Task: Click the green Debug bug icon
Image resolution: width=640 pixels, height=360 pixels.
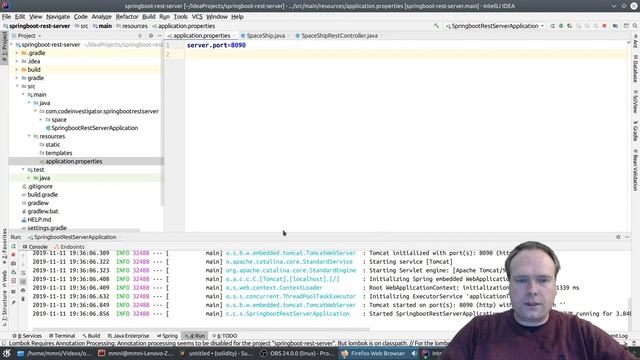Action: pos(561,26)
